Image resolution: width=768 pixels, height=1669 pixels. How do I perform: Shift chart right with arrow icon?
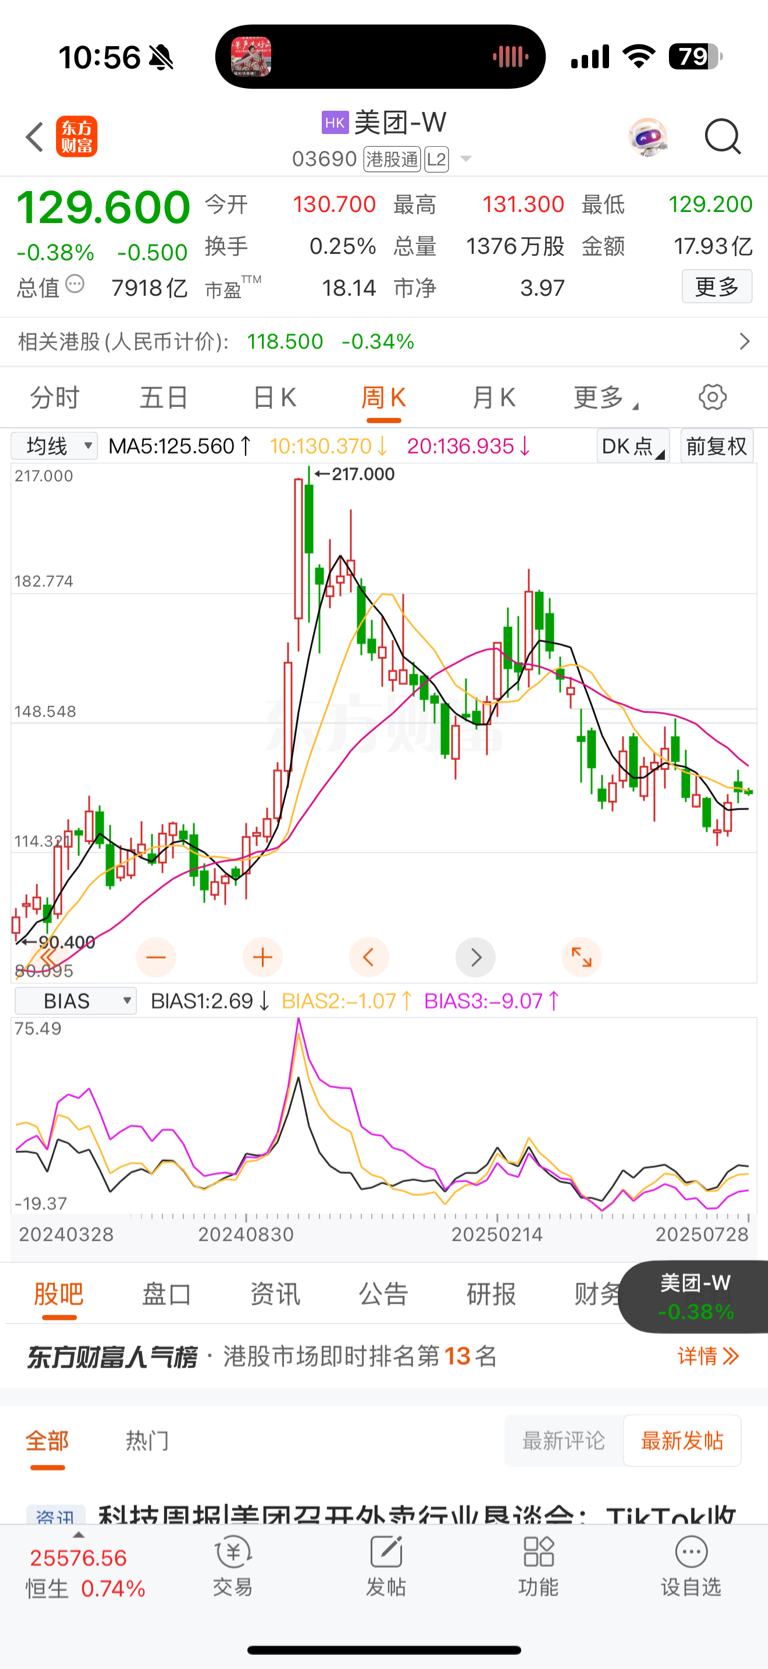(476, 957)
